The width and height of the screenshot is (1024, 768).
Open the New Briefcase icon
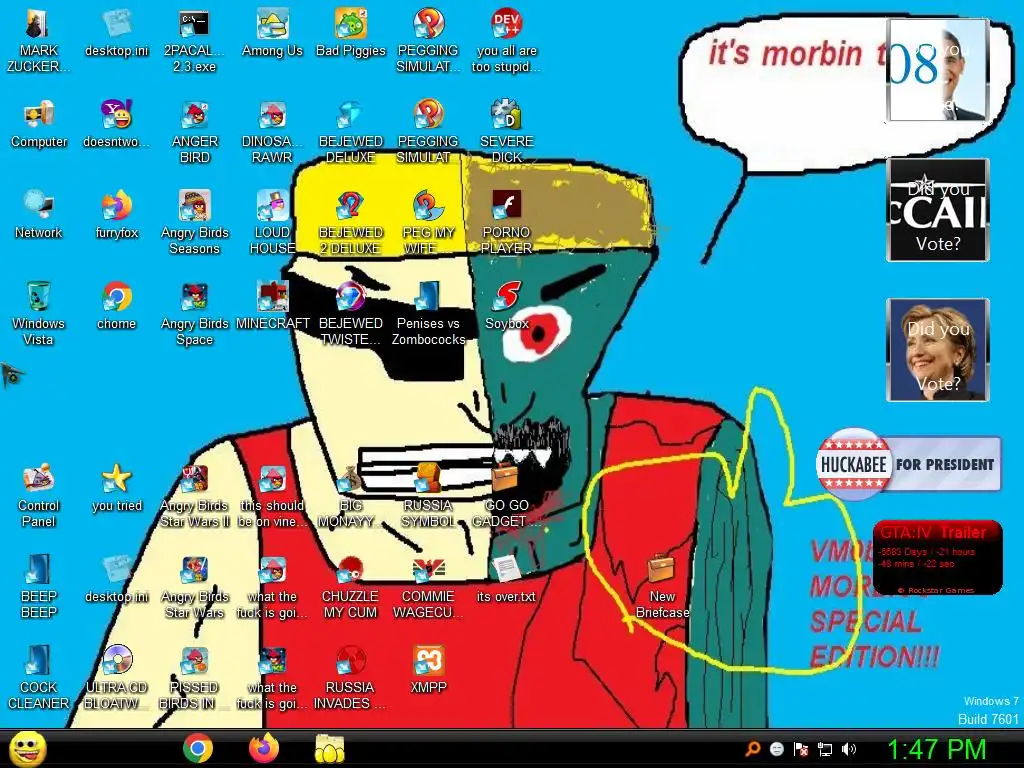point(662,586)
